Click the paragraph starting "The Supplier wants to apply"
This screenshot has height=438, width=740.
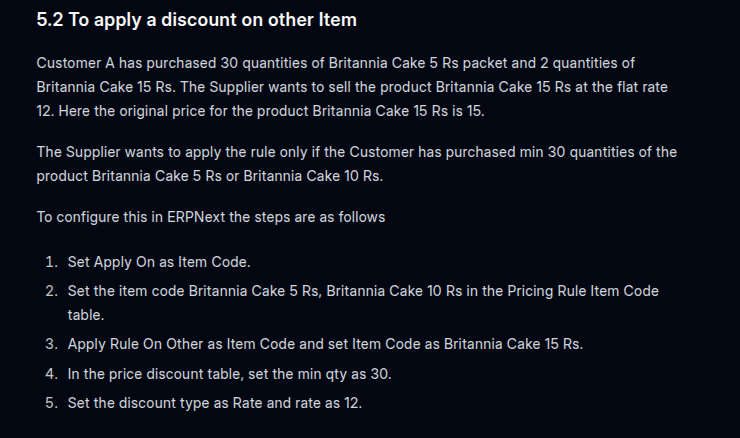[357, 164]
